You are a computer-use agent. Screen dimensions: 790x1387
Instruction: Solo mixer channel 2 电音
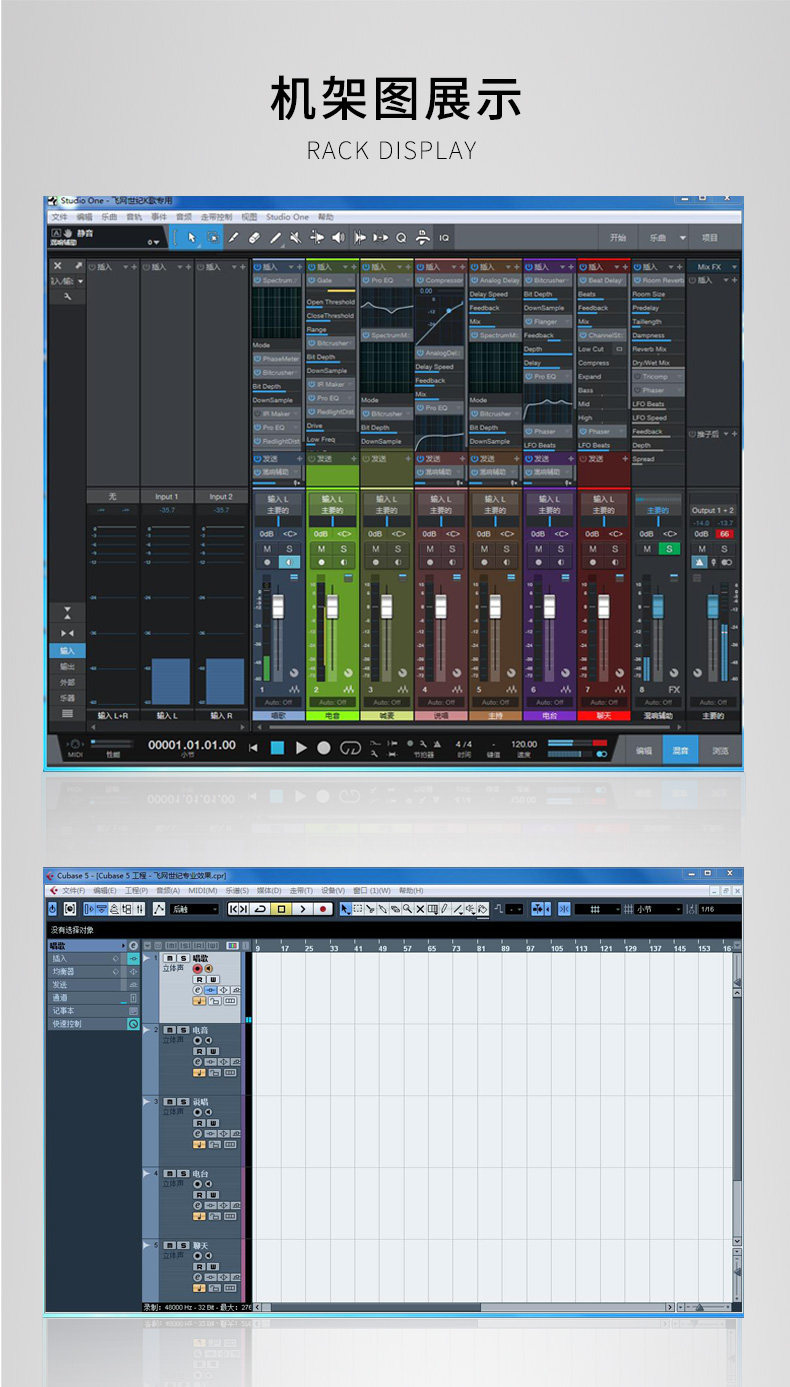pos(343,548)
